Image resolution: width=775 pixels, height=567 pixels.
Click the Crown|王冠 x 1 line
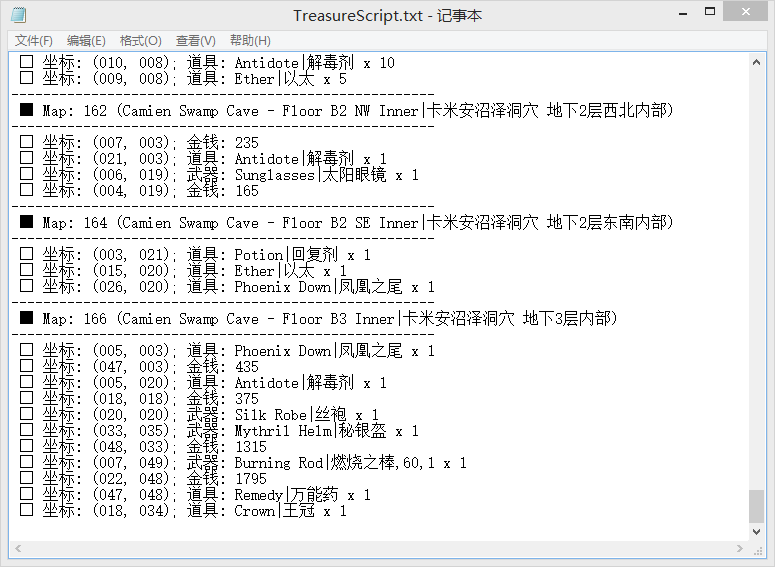coord(183,511)
